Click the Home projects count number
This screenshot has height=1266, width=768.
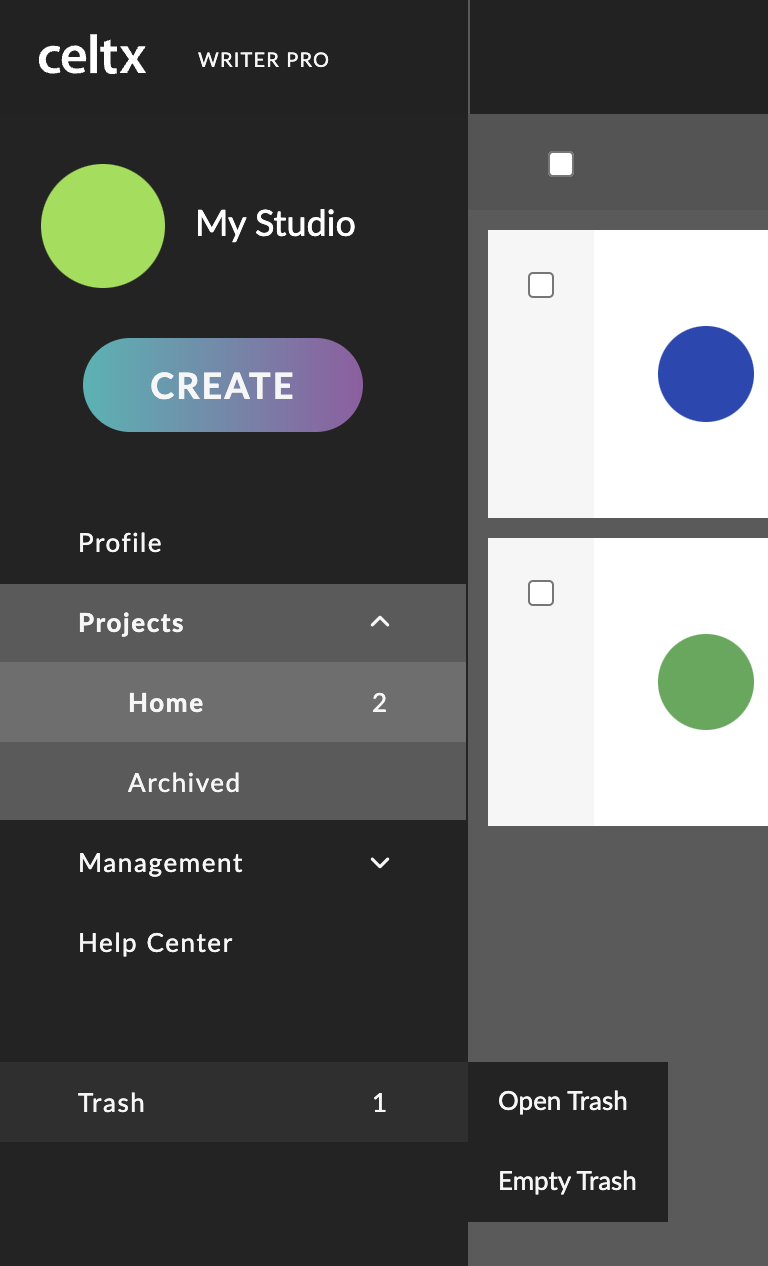[379, 703]
